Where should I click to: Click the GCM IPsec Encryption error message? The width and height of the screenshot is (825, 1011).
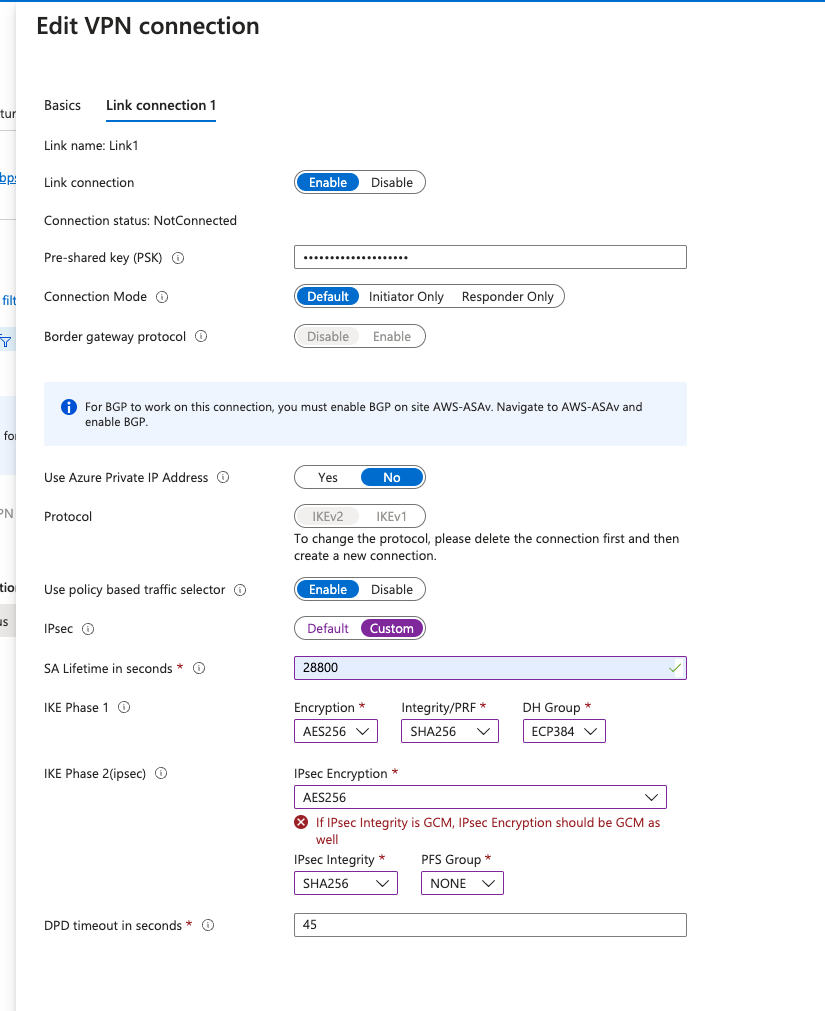click(x=488, y=831)
